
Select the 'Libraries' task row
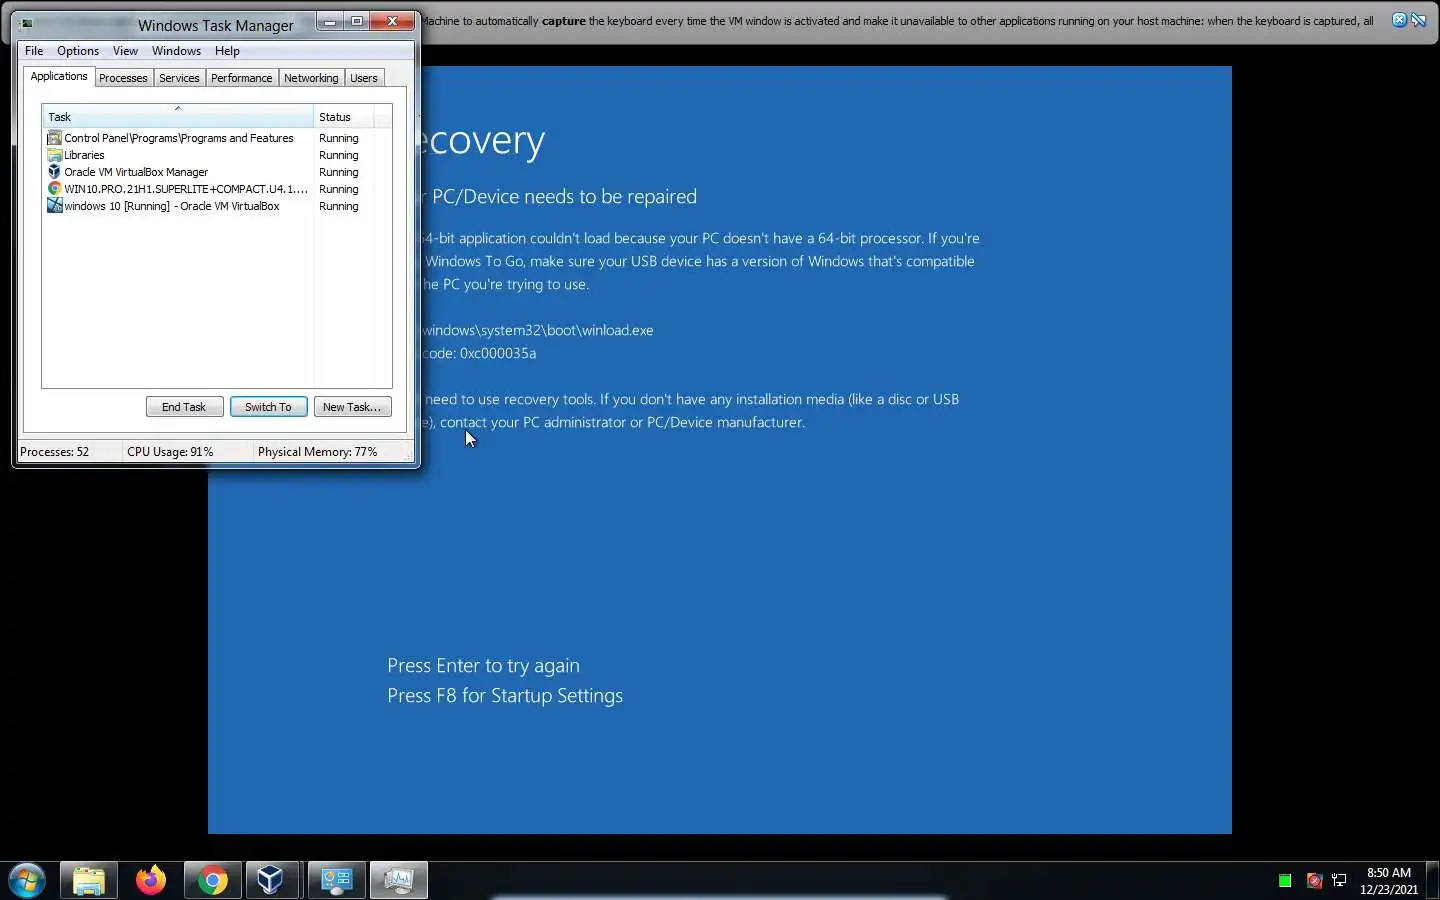click(210, 155)
